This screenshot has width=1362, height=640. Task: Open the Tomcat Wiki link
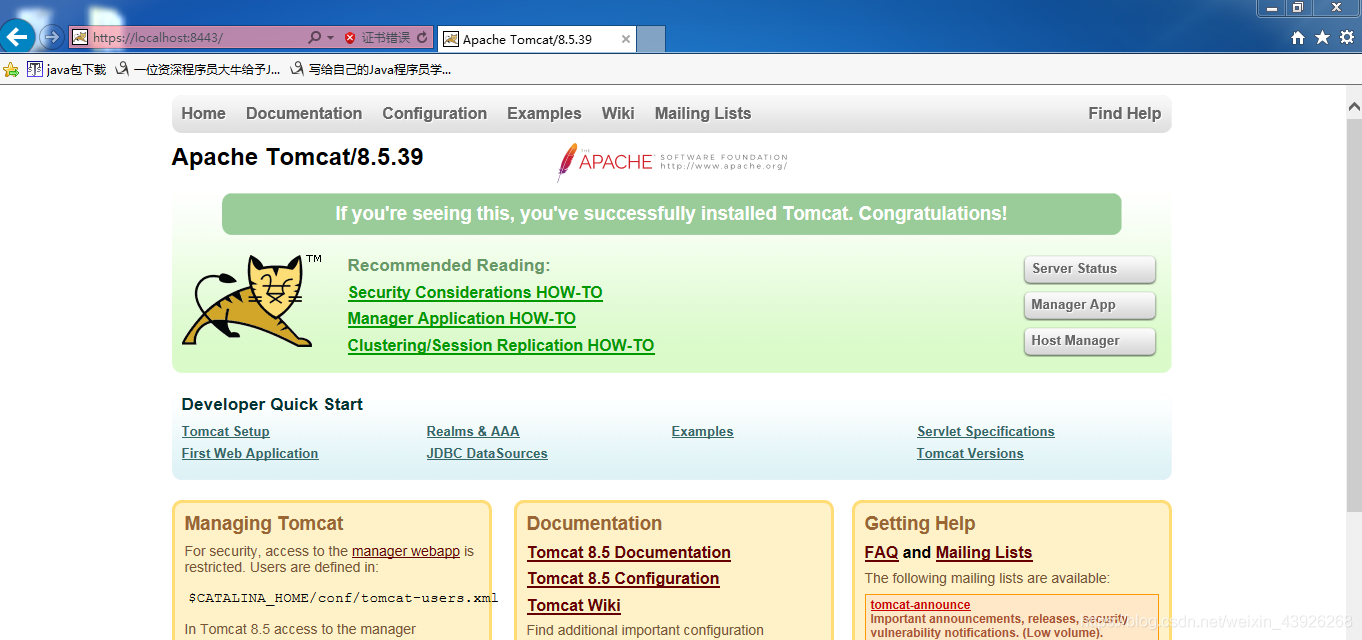coord(574,605)
